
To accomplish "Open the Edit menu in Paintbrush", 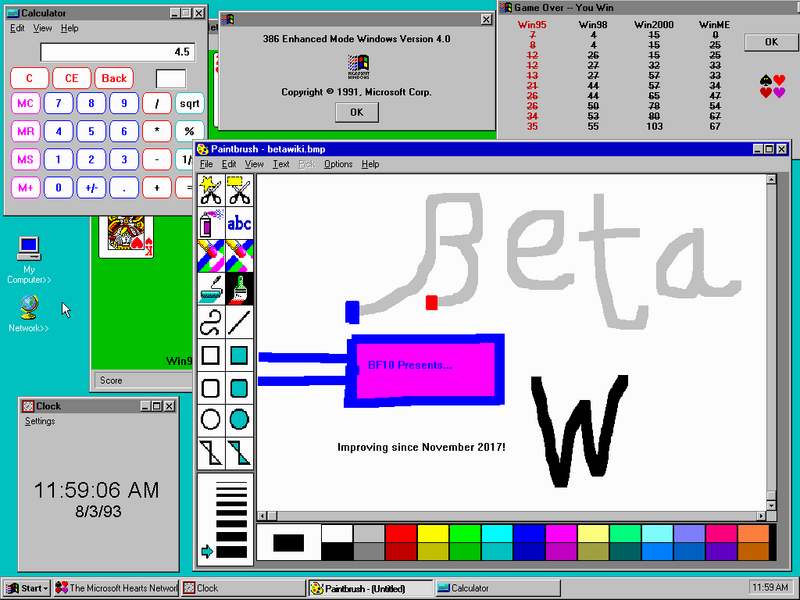I will 229,164.
